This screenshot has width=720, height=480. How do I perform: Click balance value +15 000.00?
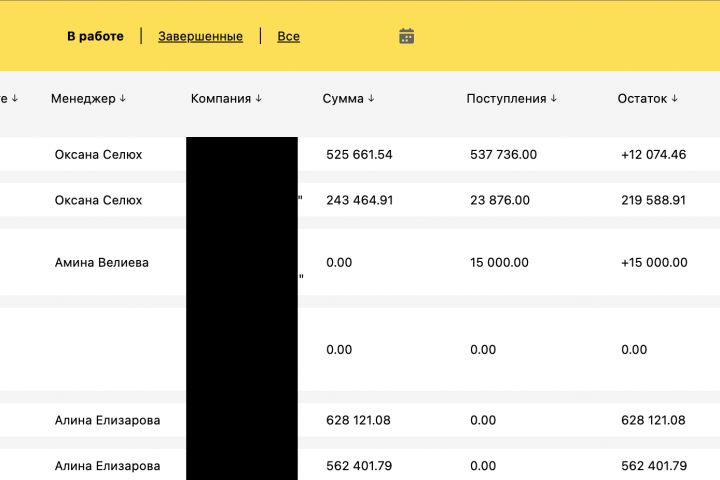pyautogui.click(x=653, y=263)
